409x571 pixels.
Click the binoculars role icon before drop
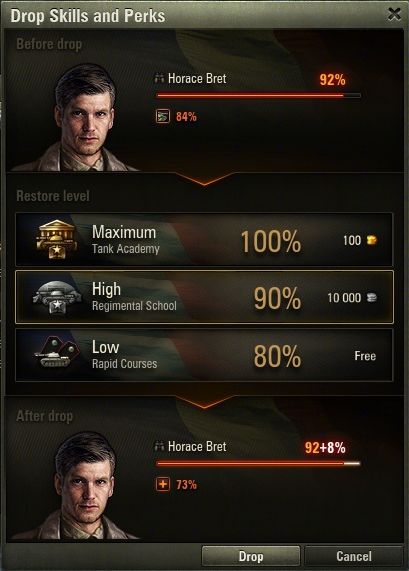pos(159,78)
